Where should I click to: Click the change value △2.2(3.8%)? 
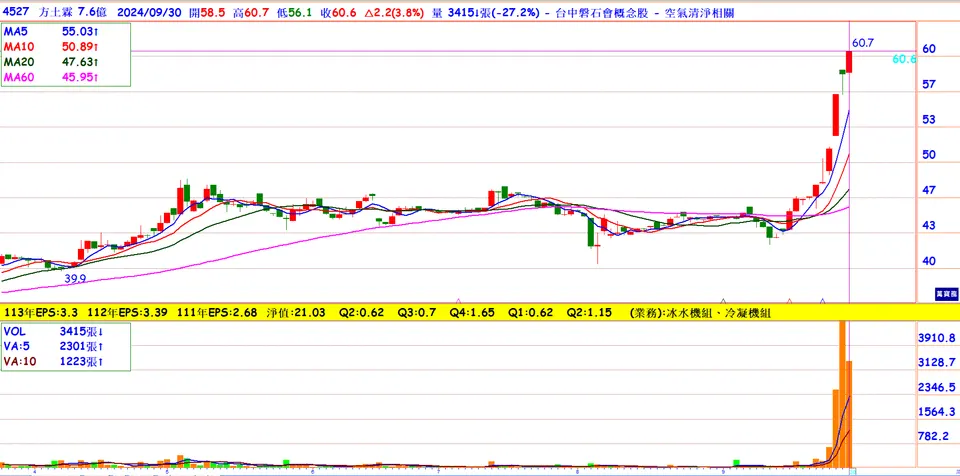394,12
